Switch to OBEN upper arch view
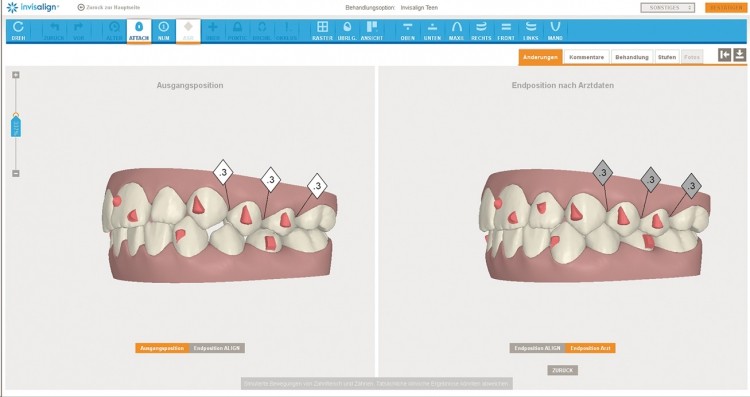Screen dimensions: 750x397 (408, 31)
